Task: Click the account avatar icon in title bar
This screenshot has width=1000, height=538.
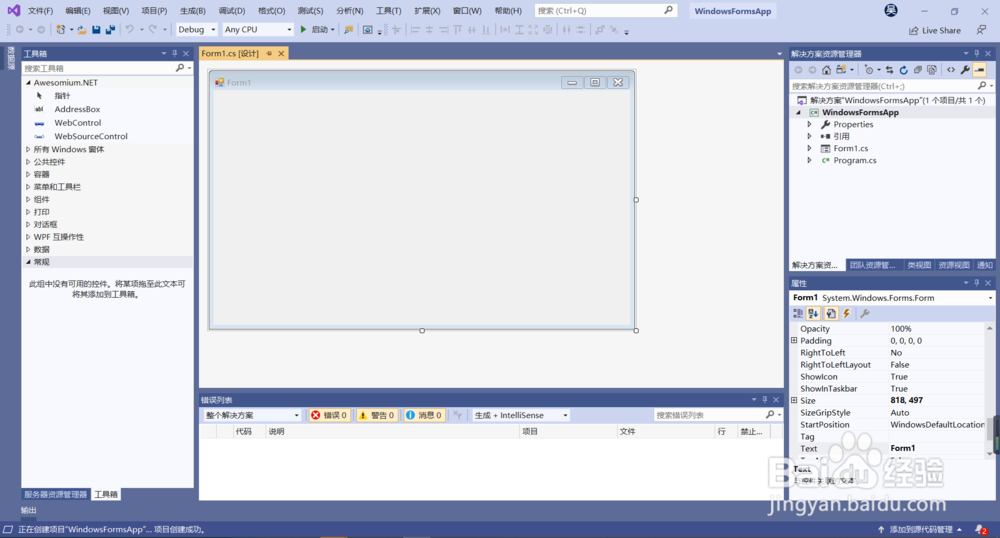Action: pos(891,10)
